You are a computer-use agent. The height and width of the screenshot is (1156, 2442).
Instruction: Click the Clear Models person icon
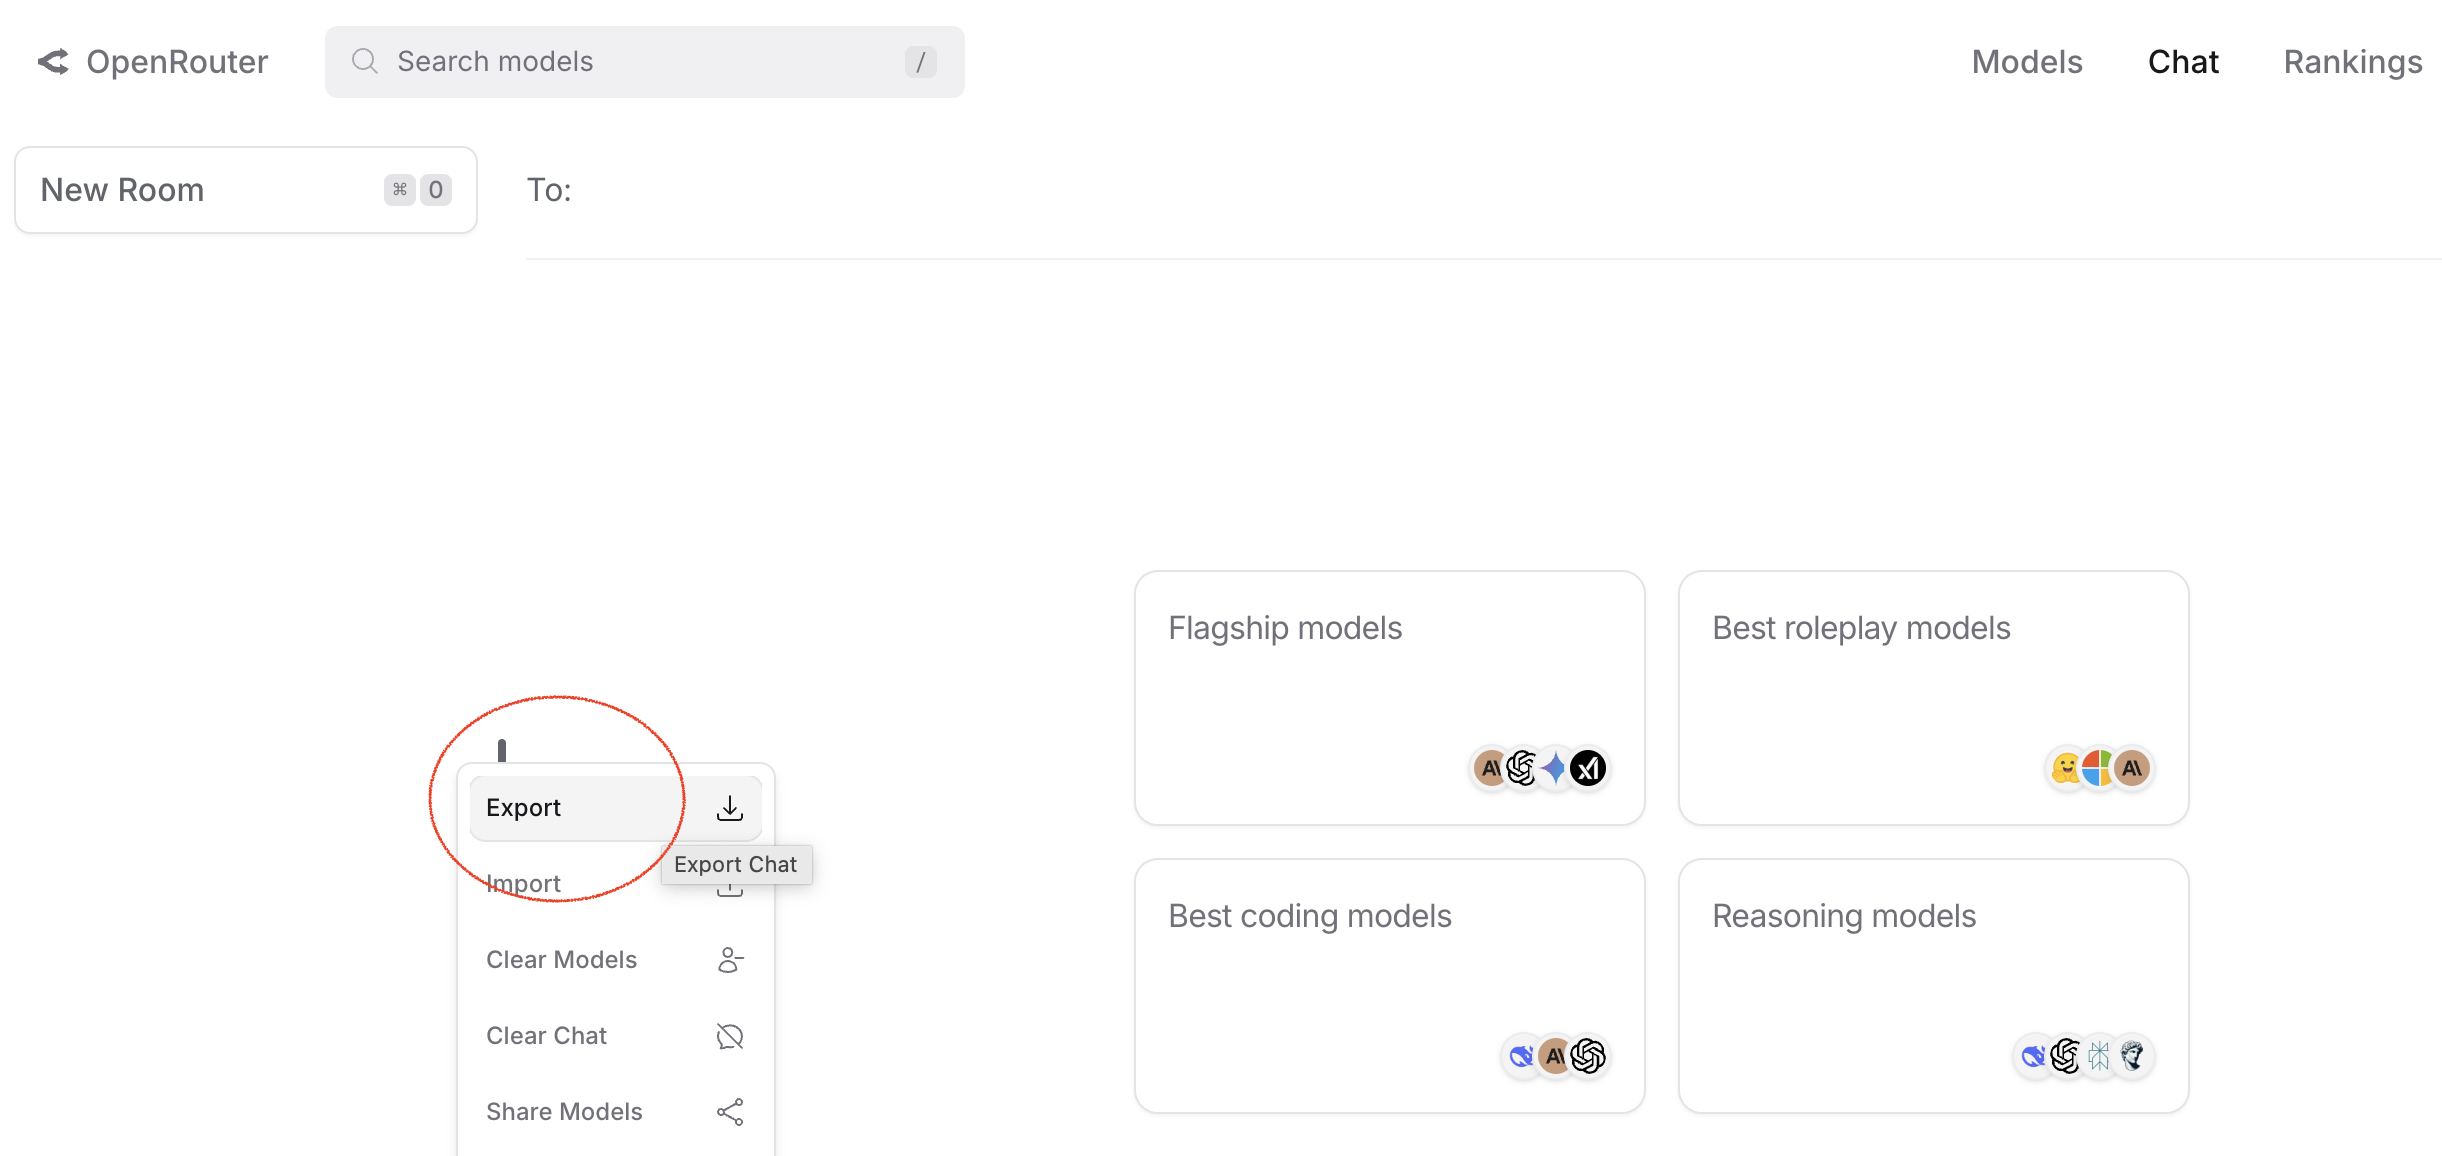[x=730, y=960]
